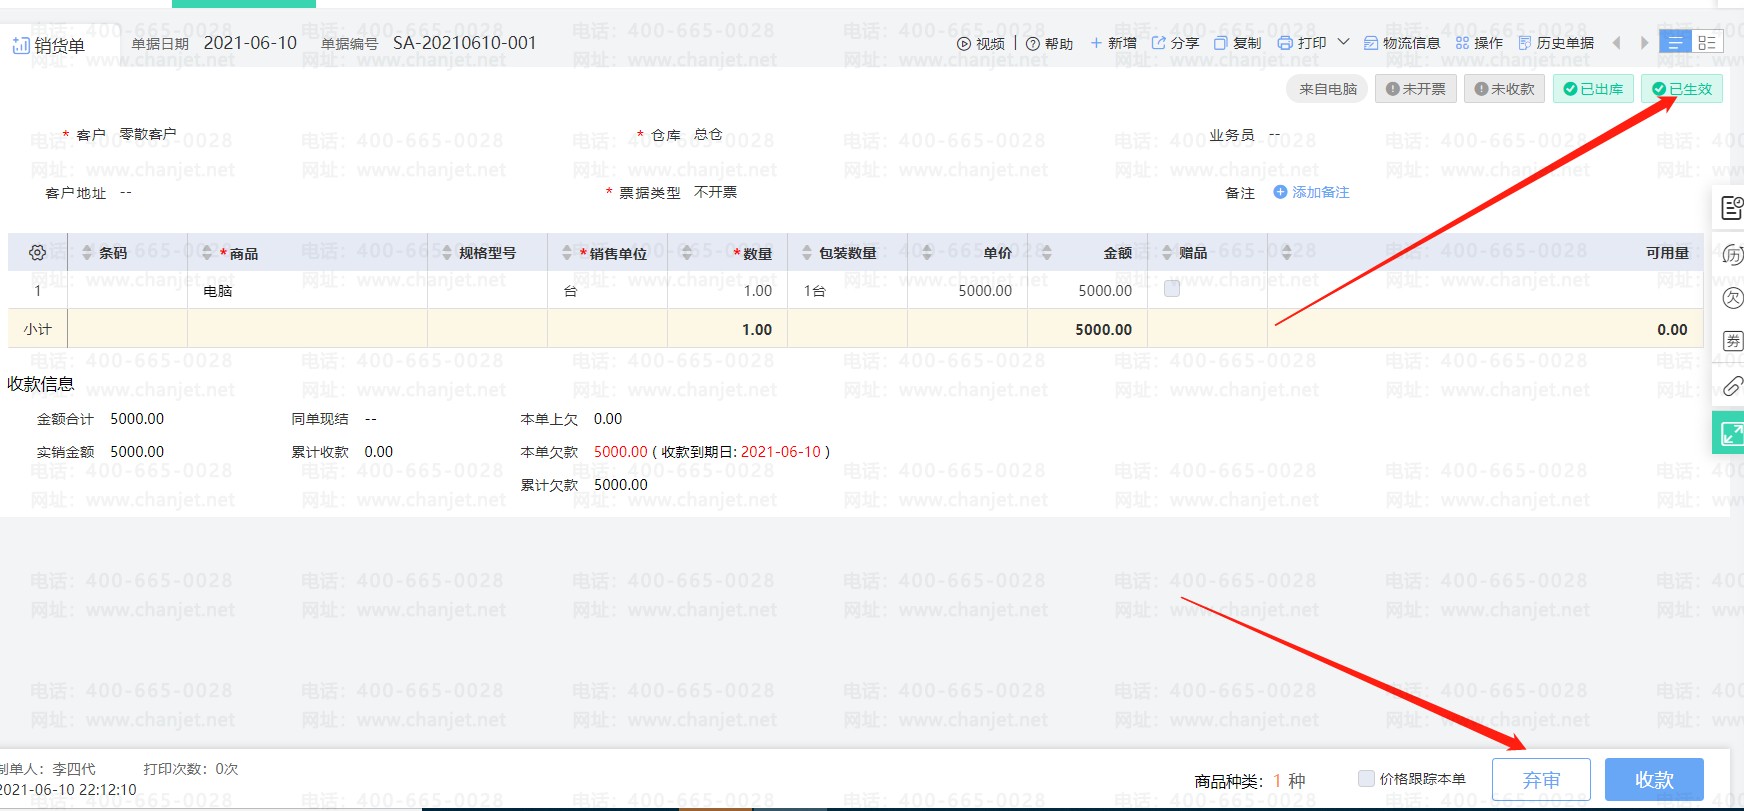1744x811 pixels.
Task: Select the document date 2021-06-10
Action: [250, 43]
